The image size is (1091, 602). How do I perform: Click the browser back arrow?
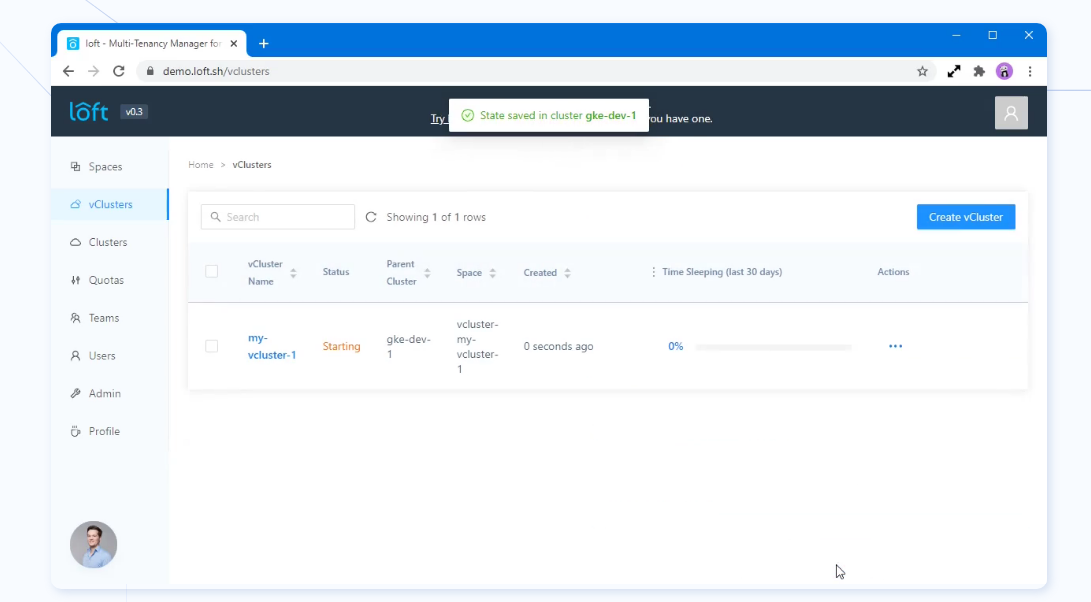(x=68, y=71)
